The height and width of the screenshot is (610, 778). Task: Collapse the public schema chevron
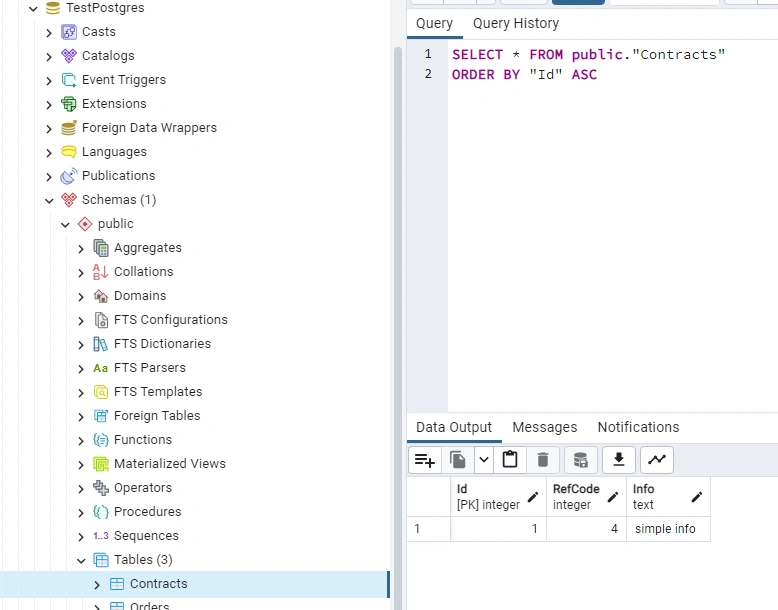[65, 224]
